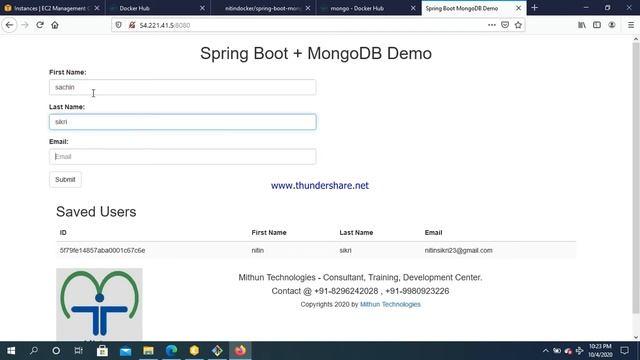This screenshot has height=360, width=640.
Task: Click the taskbar clock and date
Action: click(x=600, y=351)
